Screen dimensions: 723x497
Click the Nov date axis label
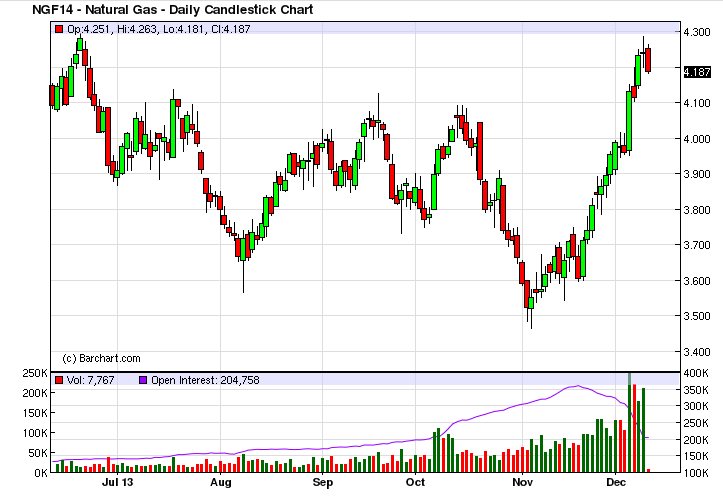tap(522, 482)
